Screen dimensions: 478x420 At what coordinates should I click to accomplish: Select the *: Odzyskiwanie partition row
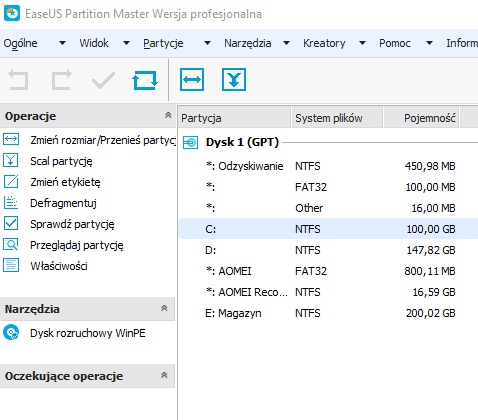[x=328, y=166]
